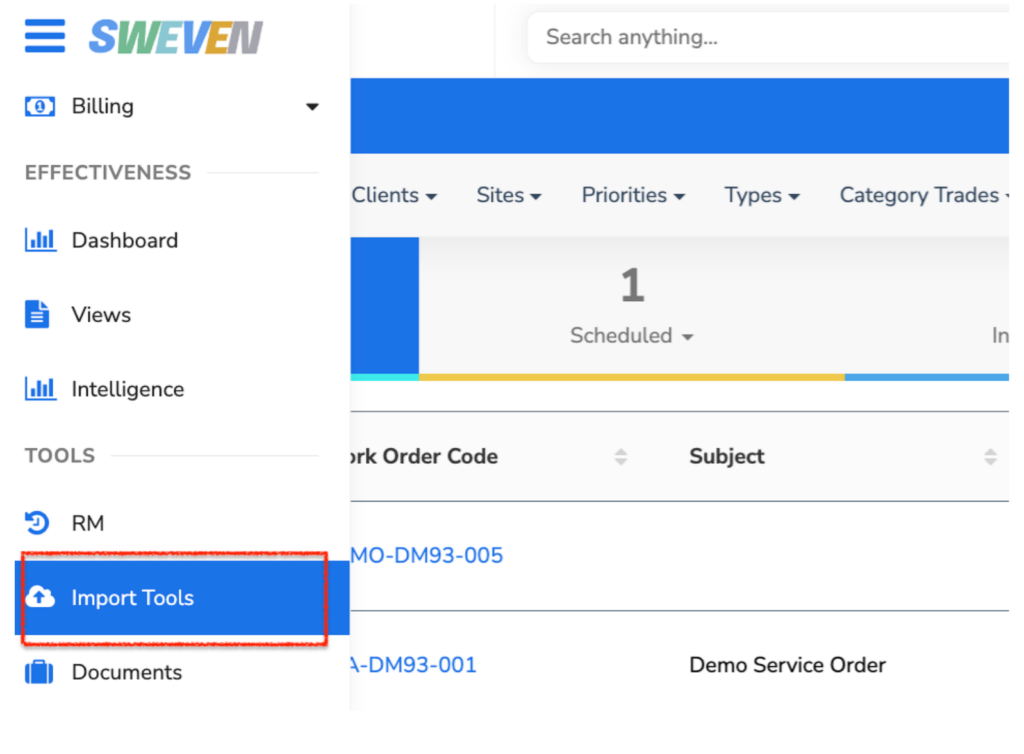Click the Dashboard bar chart icon
The height and width of the screenshot is (754, 1024).
[x=40, y=240]
